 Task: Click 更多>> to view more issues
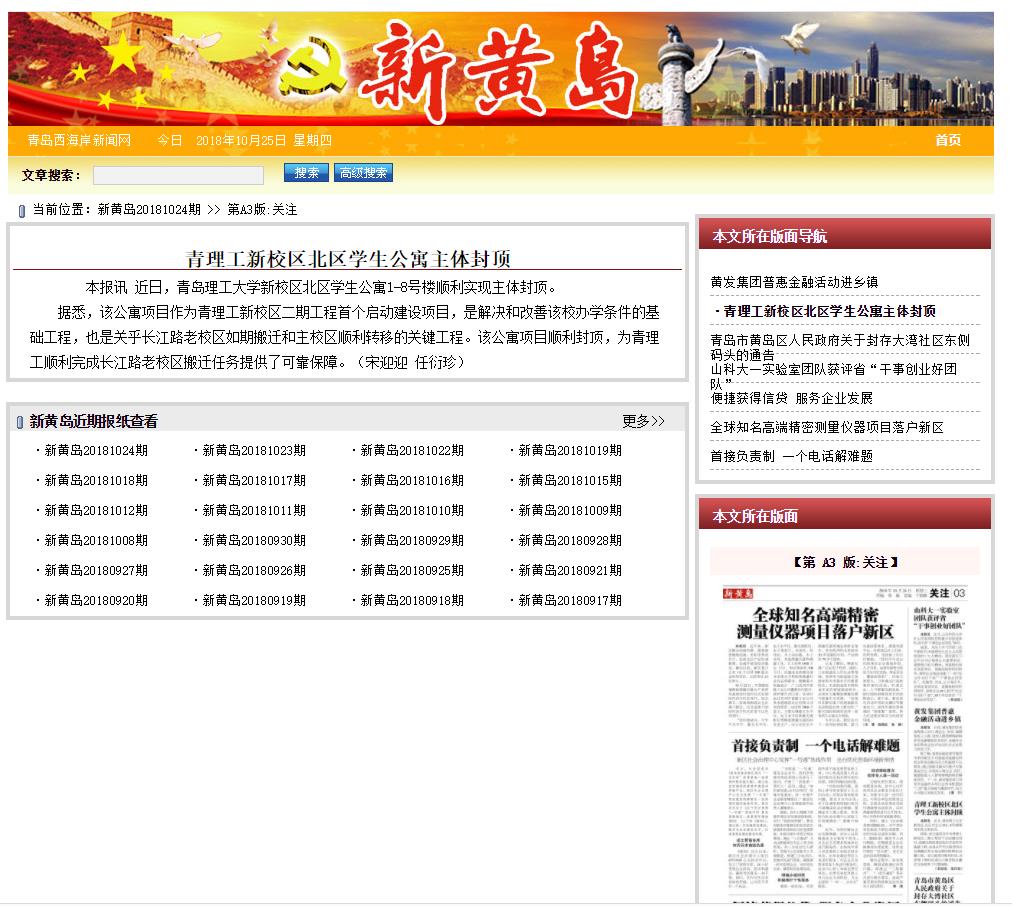pos(643,421)
